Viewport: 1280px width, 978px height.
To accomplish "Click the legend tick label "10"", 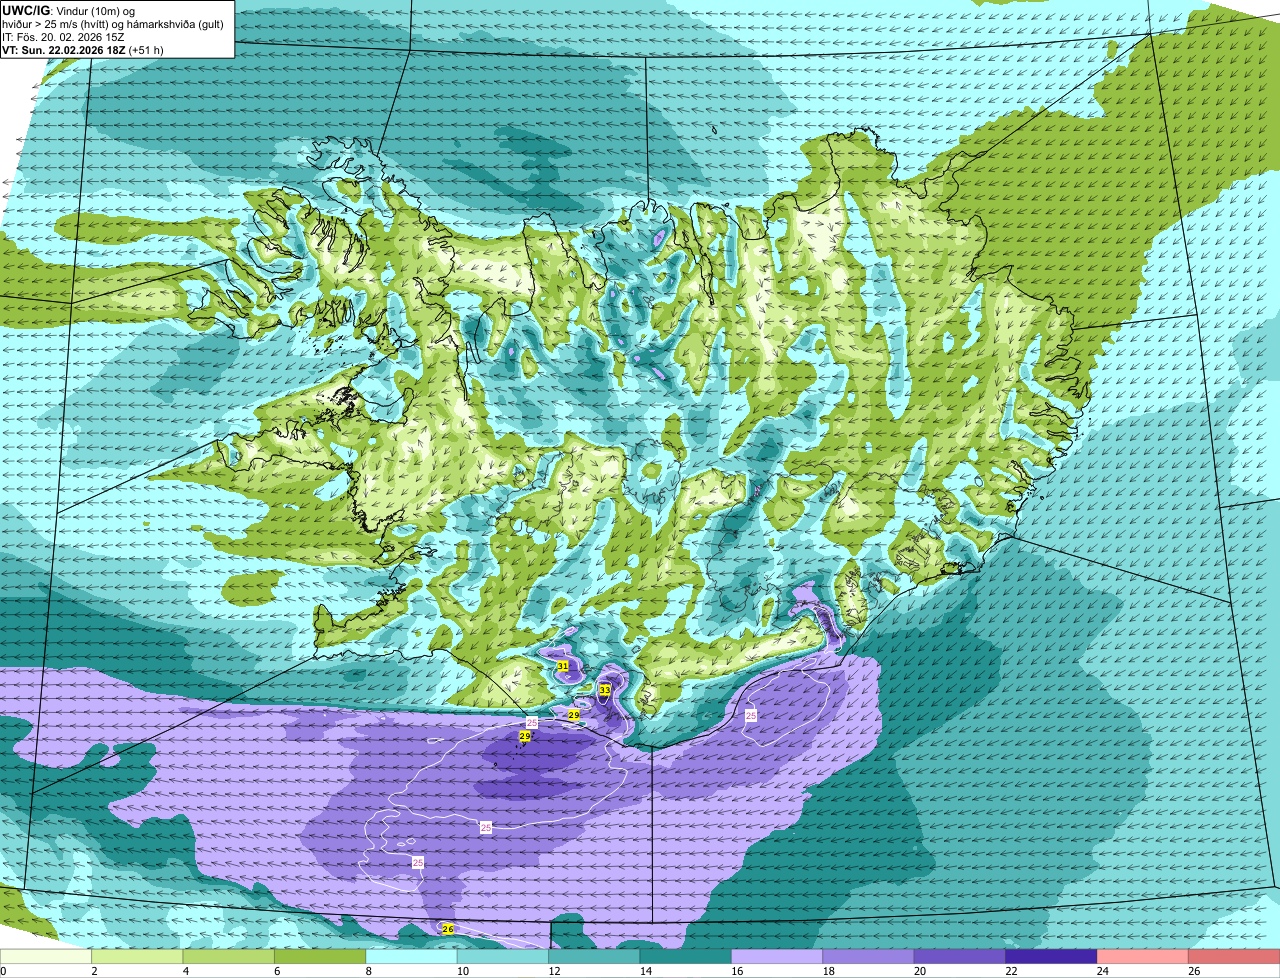I will click(462, 971).
